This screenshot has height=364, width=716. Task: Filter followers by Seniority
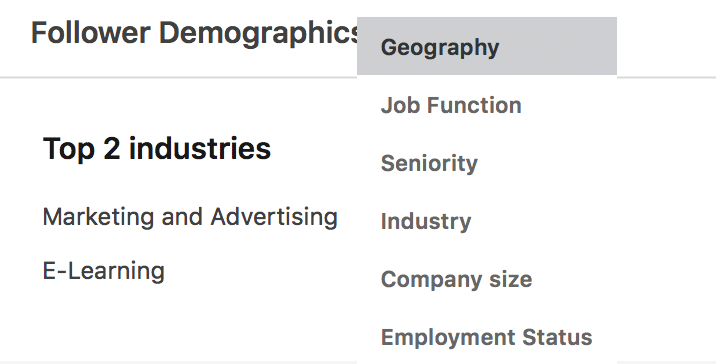point(487,163)
